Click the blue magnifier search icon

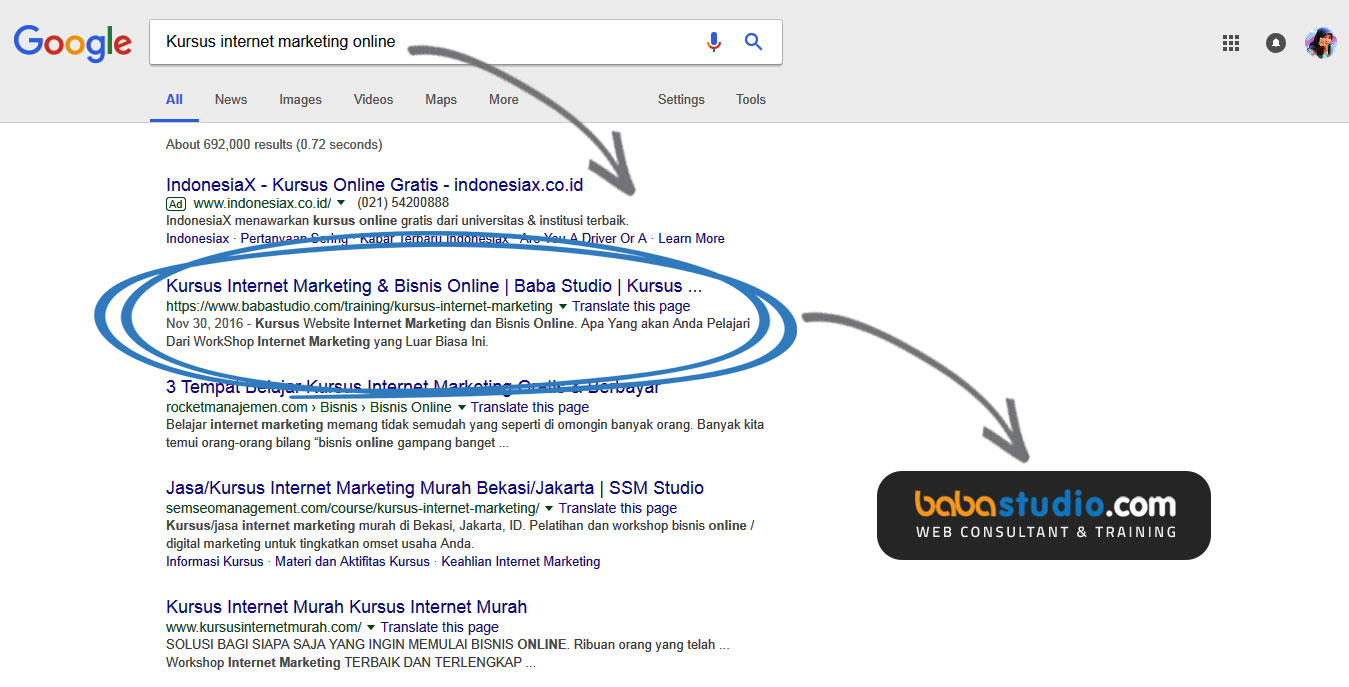(x=753, y=42)
